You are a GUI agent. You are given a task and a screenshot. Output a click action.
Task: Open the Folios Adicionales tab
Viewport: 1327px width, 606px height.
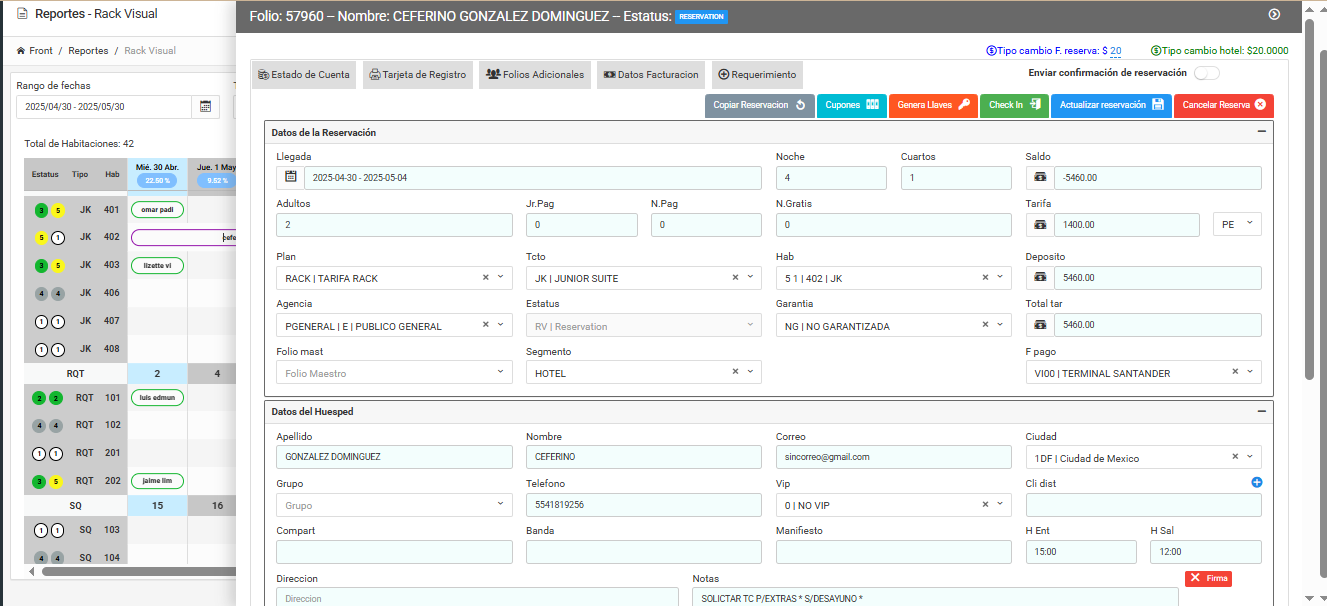(x=535, y=75)
